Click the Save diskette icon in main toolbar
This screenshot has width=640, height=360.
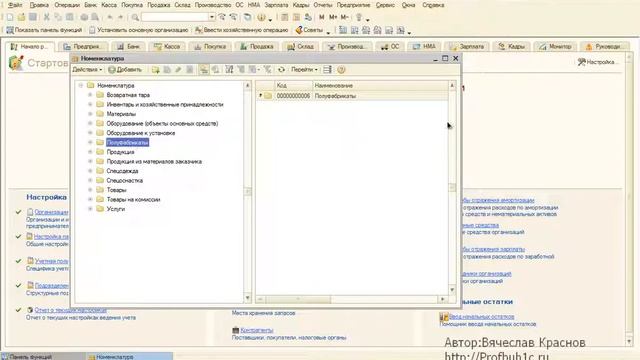pos(33,17)
